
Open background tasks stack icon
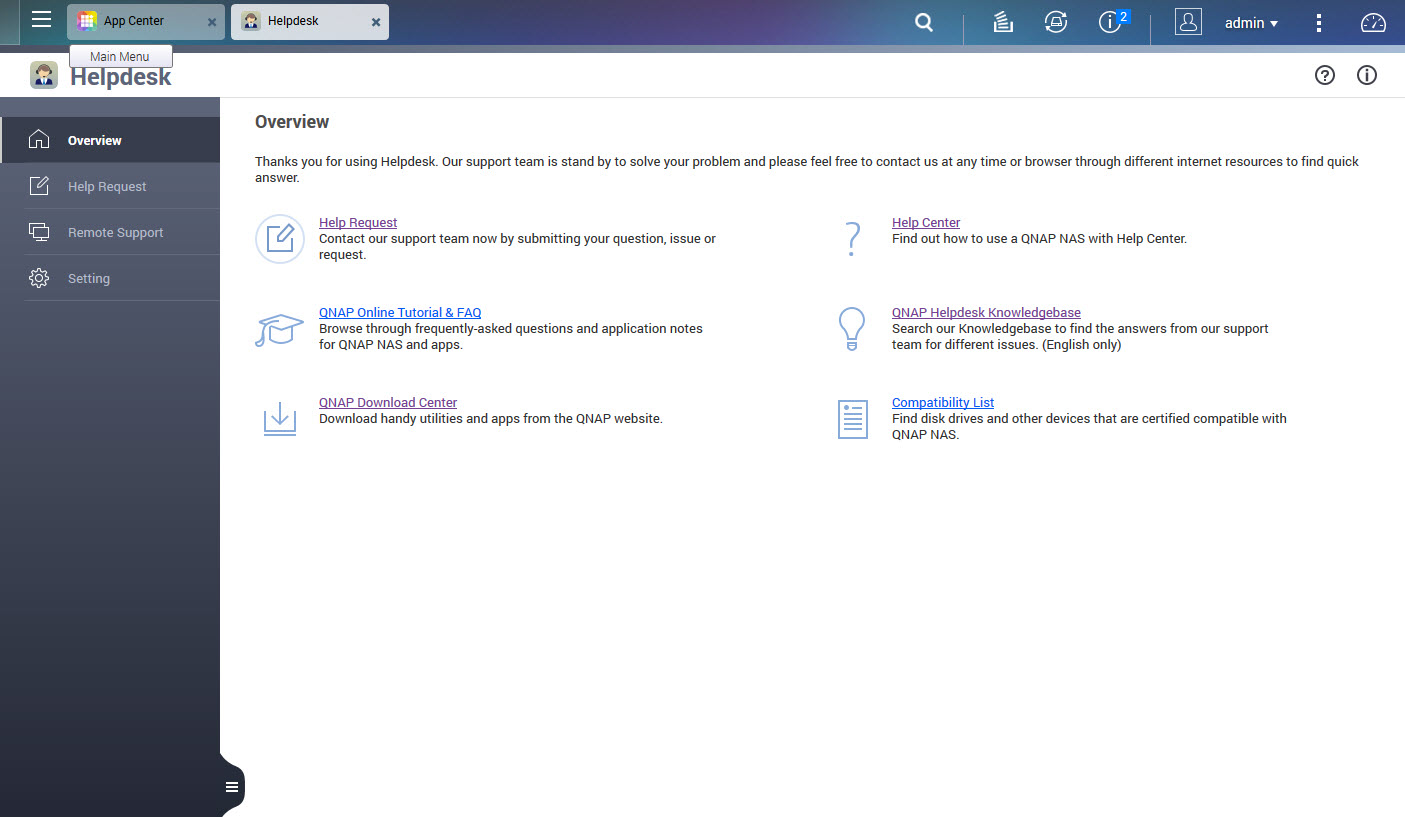[x=1003, y=22]
